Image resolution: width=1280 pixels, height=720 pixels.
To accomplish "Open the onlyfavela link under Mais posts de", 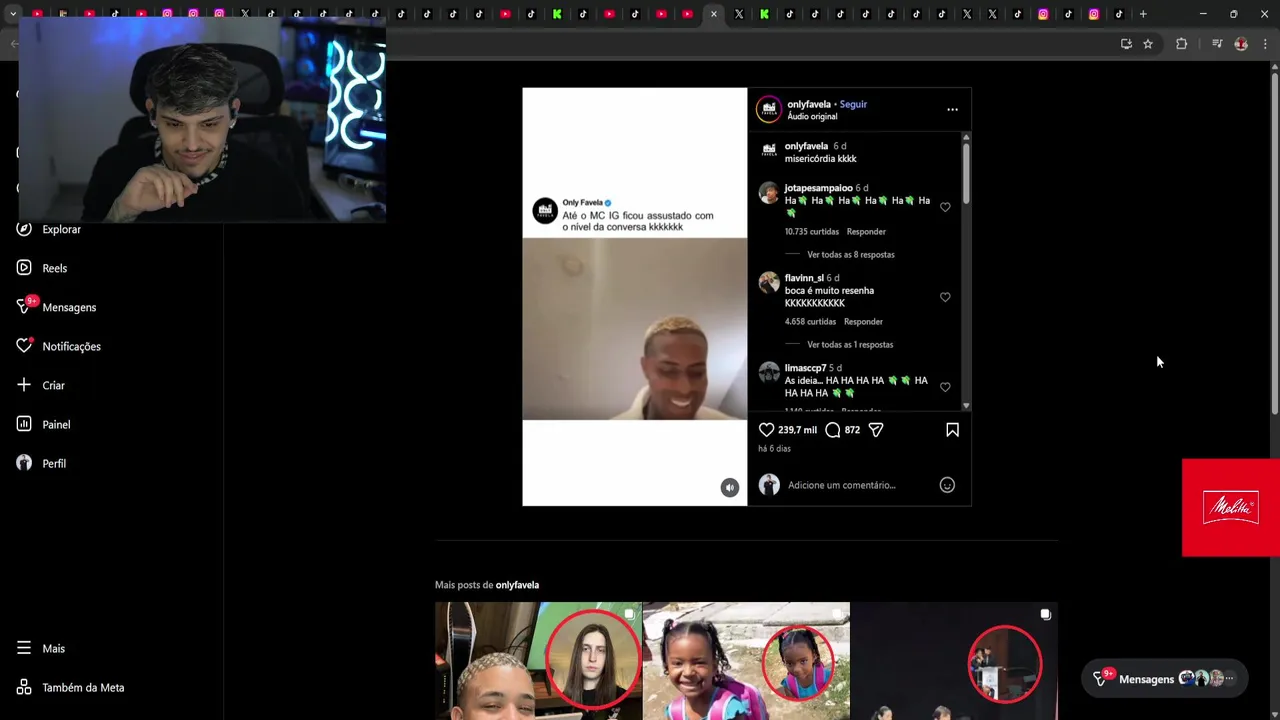I will (517, 585).
